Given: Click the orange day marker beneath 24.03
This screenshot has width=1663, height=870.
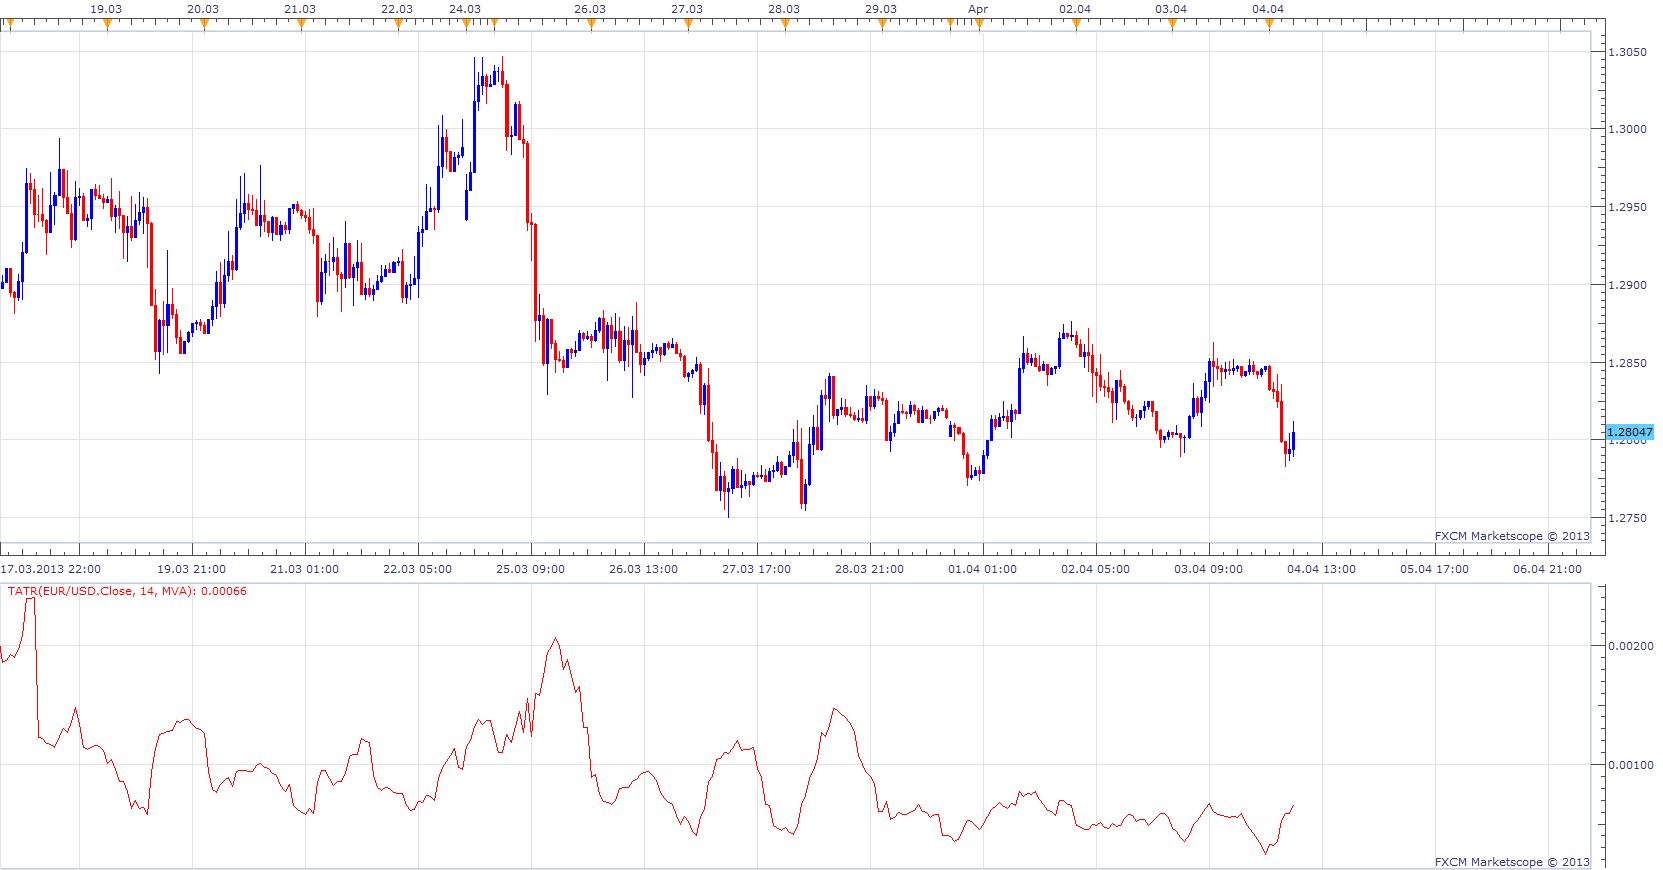Looking at the screenshot, I should click(466, 25).
